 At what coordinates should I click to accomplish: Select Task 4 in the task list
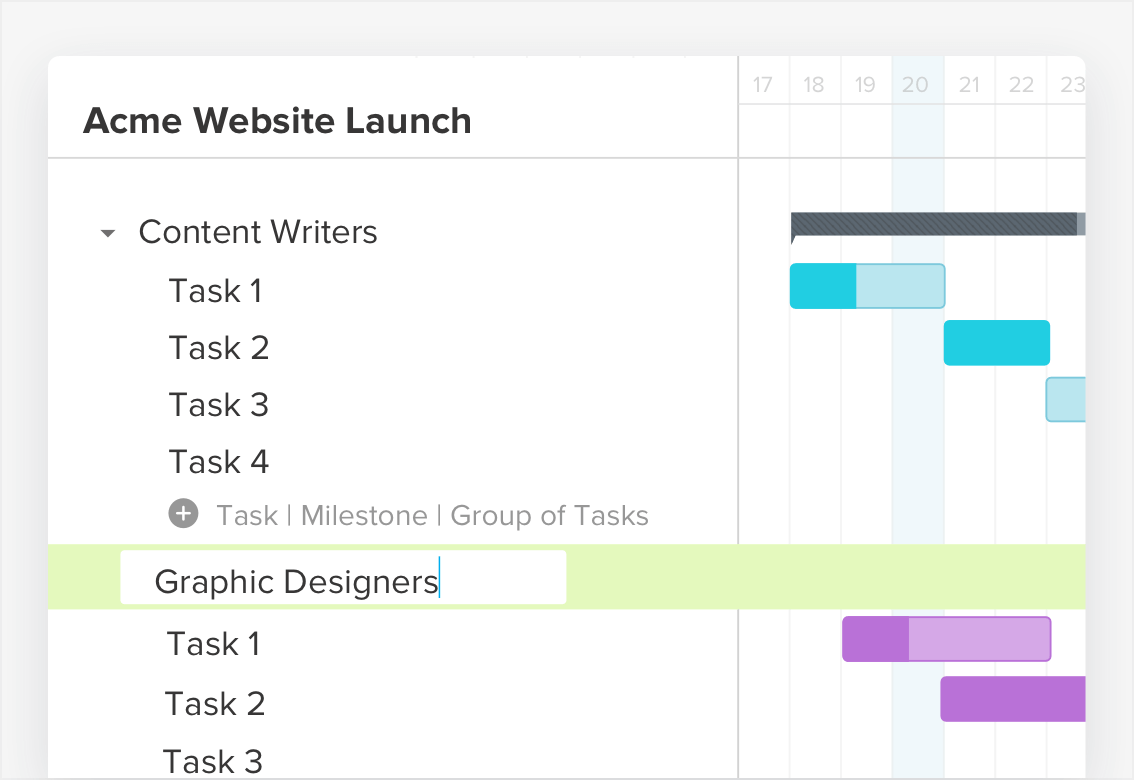click(218, 462)
